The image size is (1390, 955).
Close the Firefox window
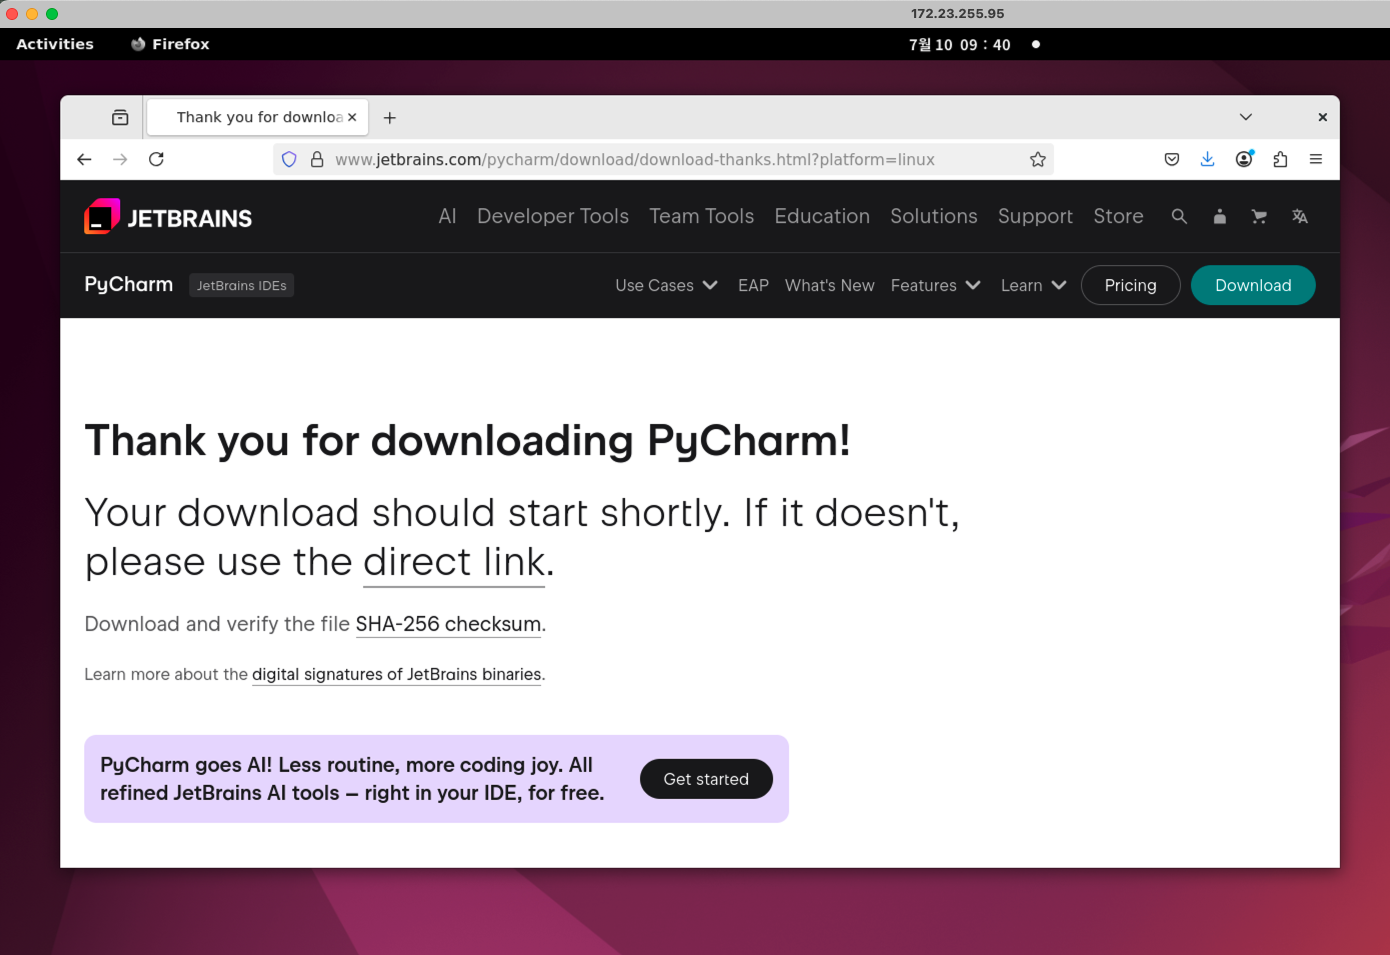pos(1322,117)
